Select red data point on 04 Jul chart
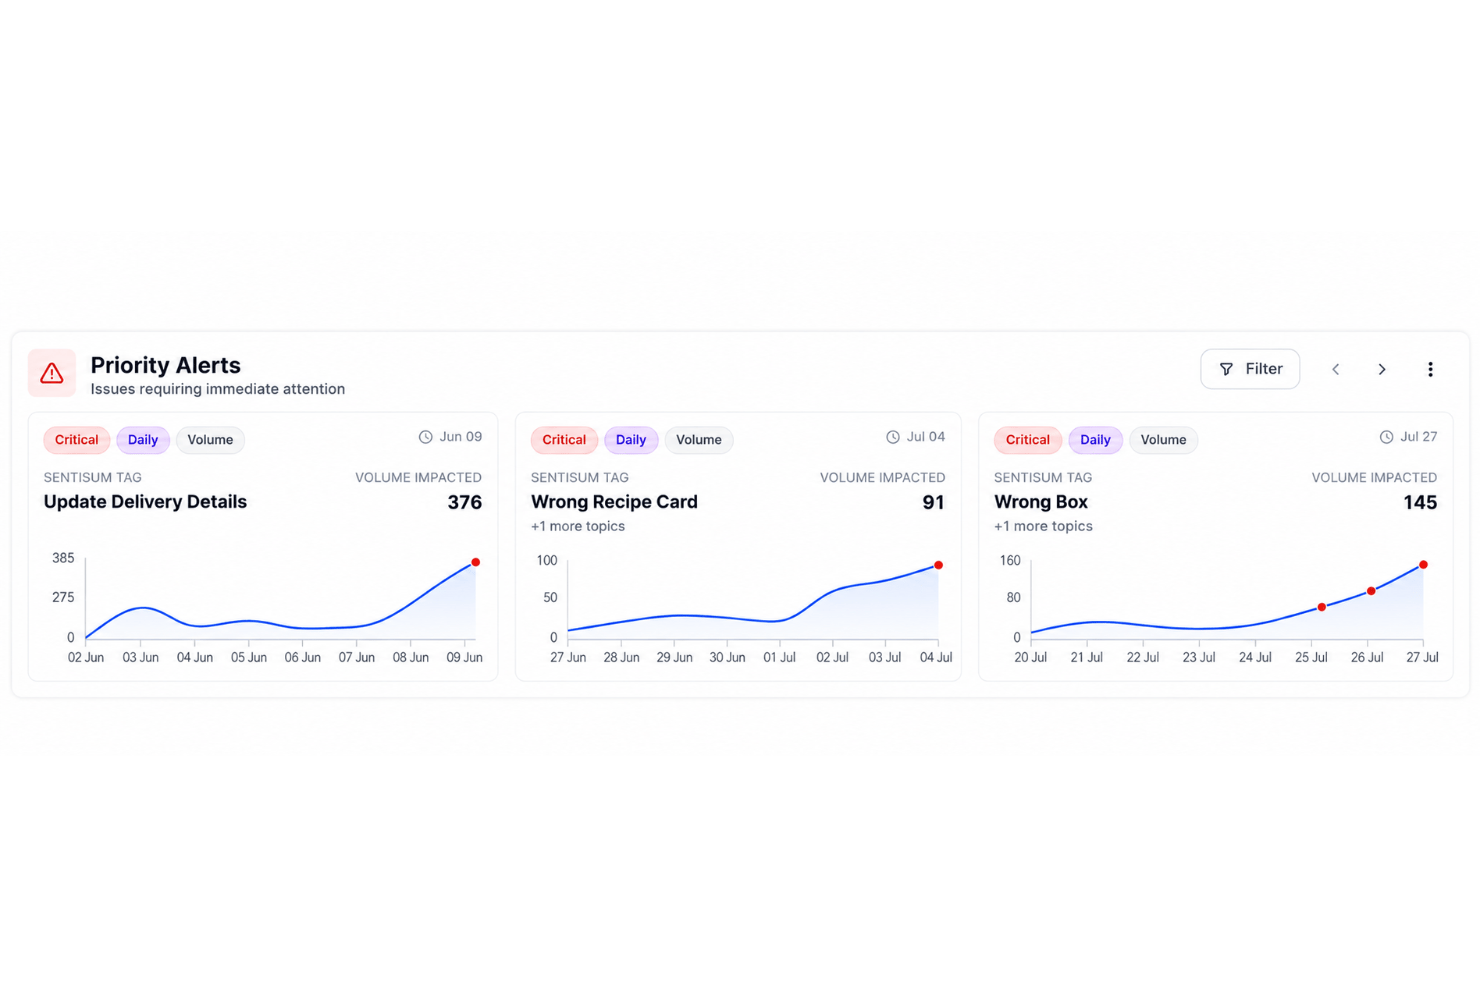 tap(938, 565)
